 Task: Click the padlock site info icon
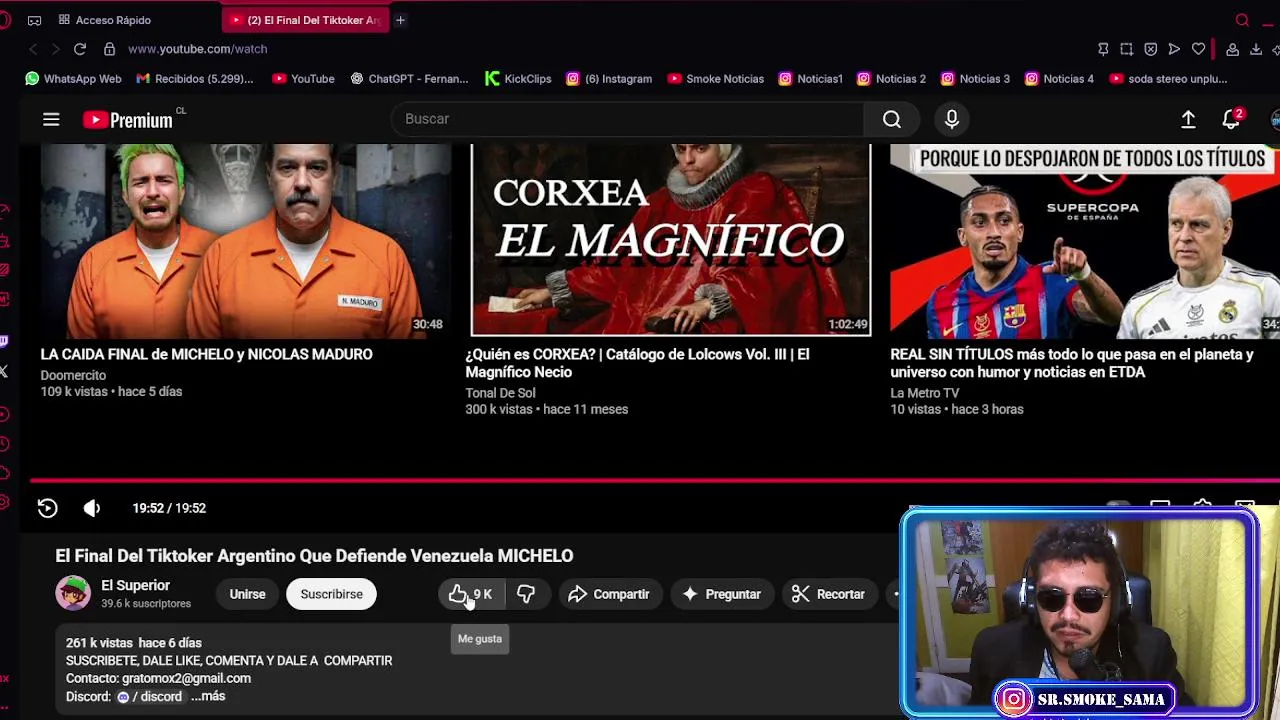(x=109, y=48)
